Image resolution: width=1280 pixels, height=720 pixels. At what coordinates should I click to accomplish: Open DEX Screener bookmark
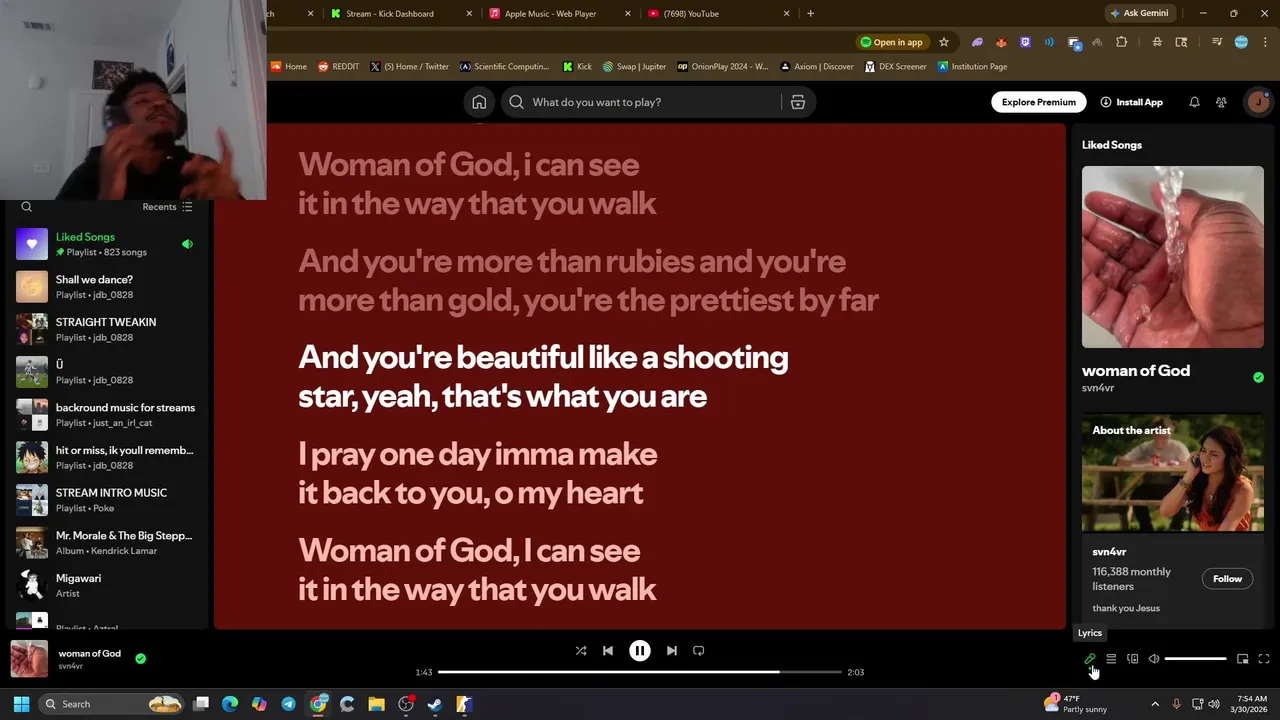coord(895,67)
